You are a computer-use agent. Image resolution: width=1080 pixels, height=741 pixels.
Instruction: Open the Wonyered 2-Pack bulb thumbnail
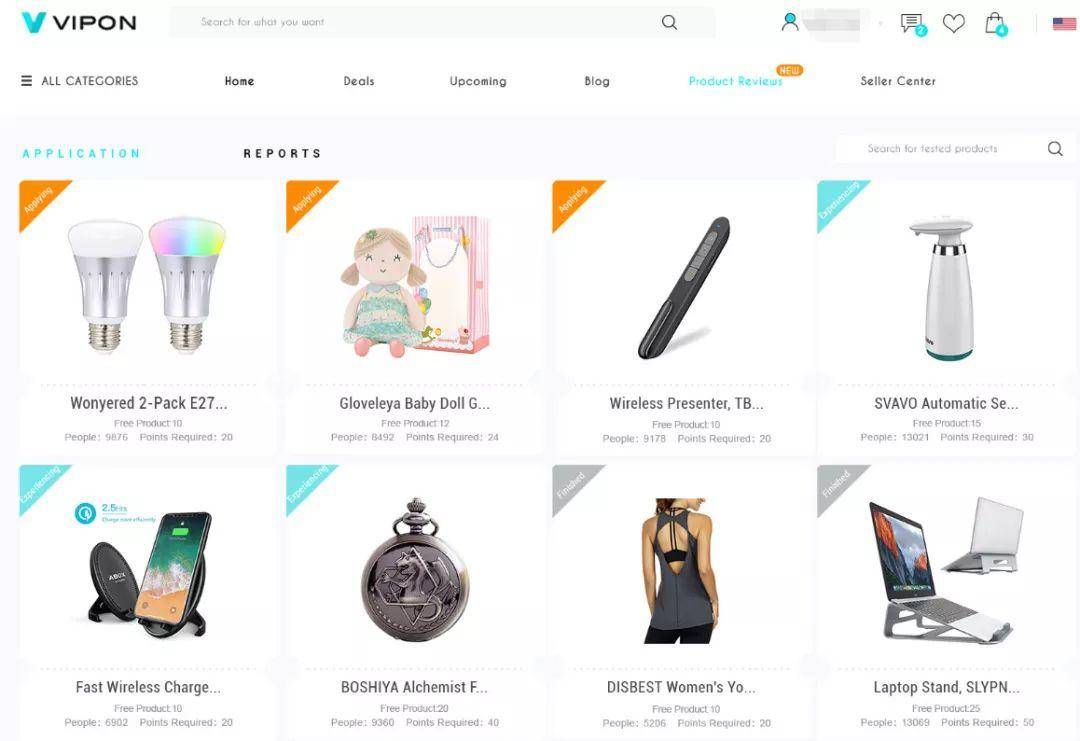[147, 285]
